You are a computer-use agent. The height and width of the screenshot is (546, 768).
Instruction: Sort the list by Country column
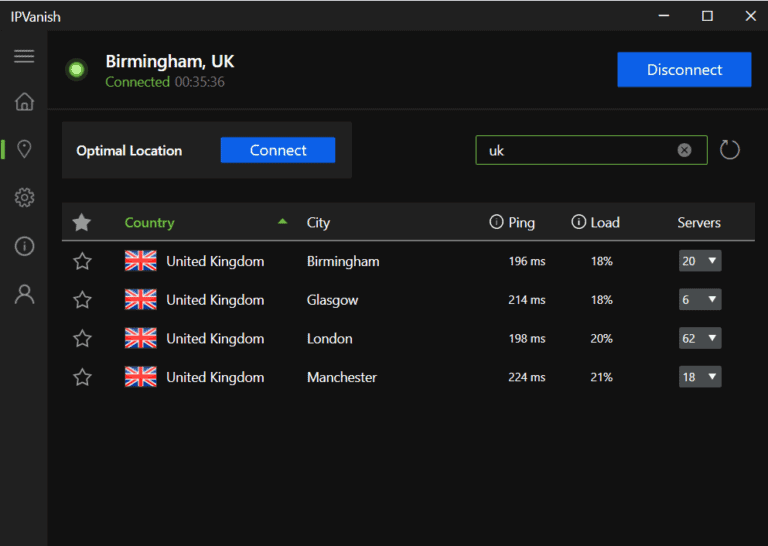(149, 223)
